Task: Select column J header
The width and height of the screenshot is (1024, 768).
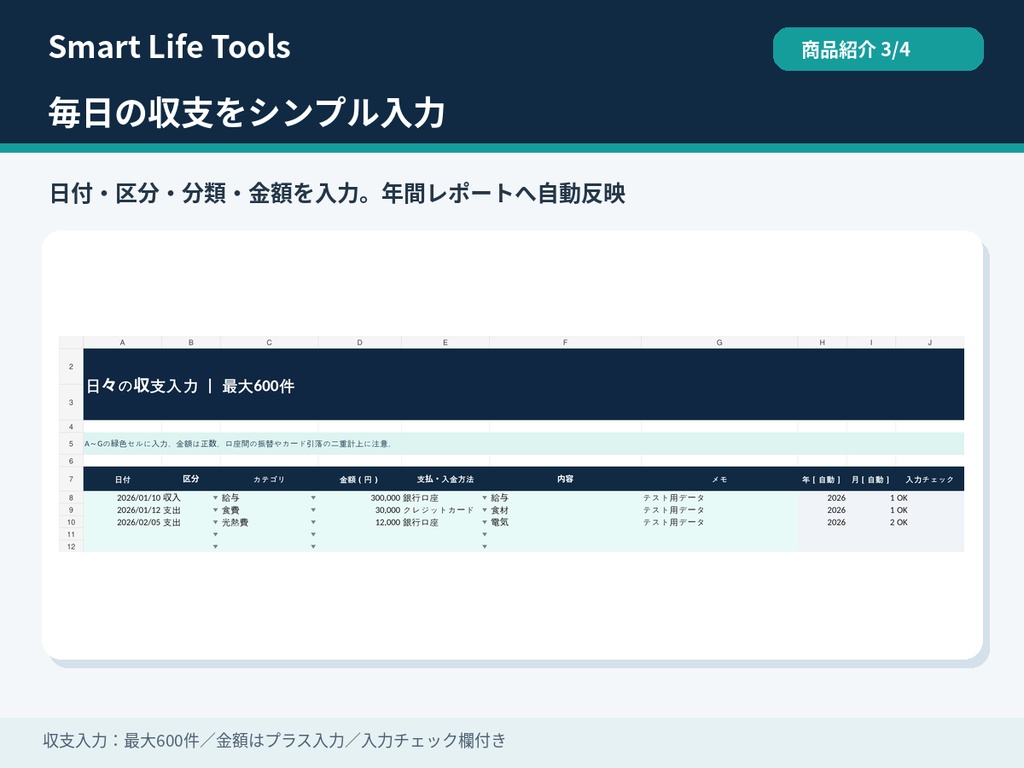Action: tap(930, 342)
